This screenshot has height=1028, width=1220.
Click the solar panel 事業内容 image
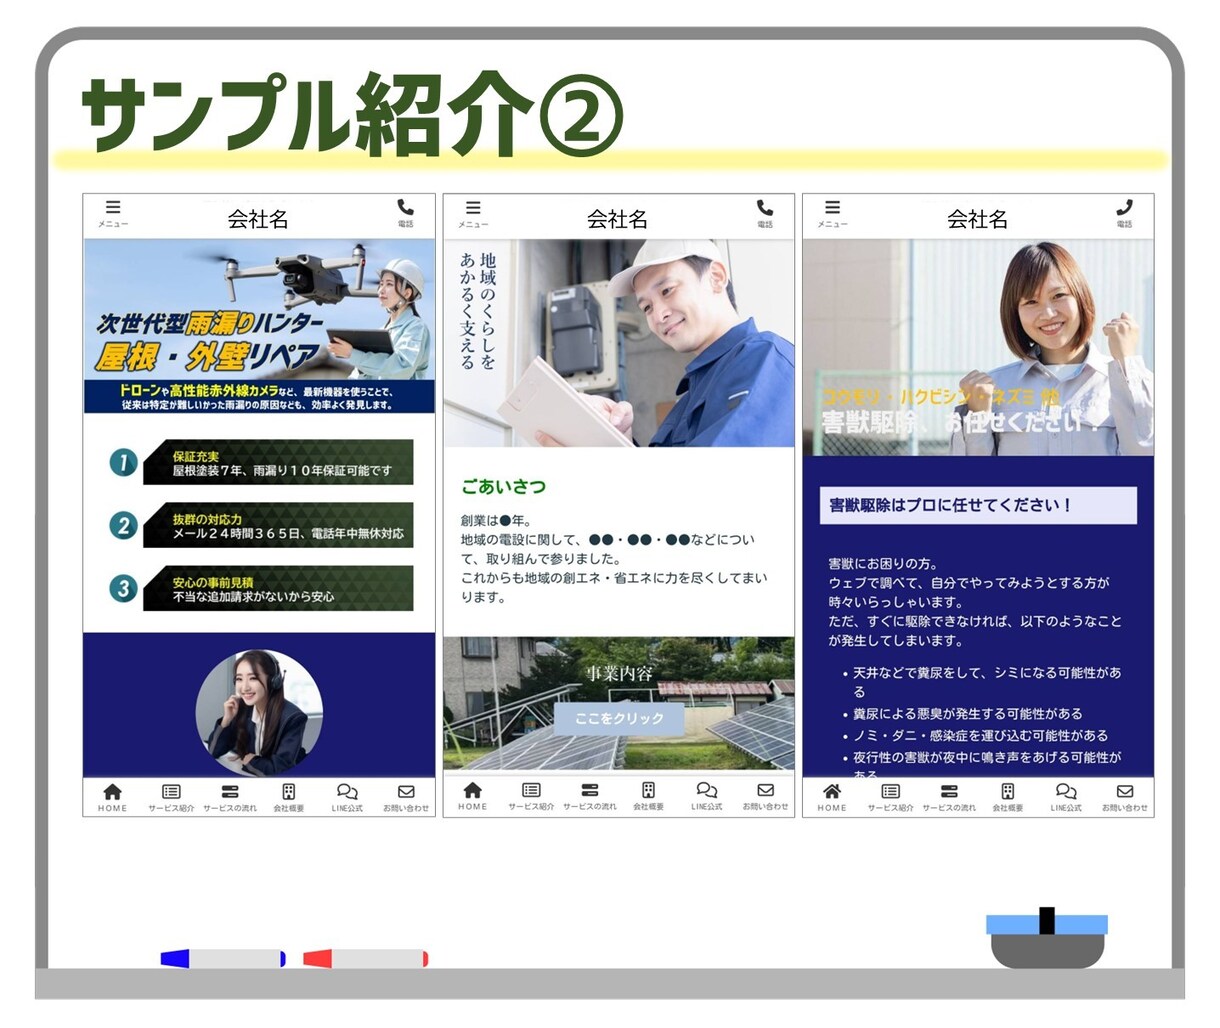click(619, 704)
